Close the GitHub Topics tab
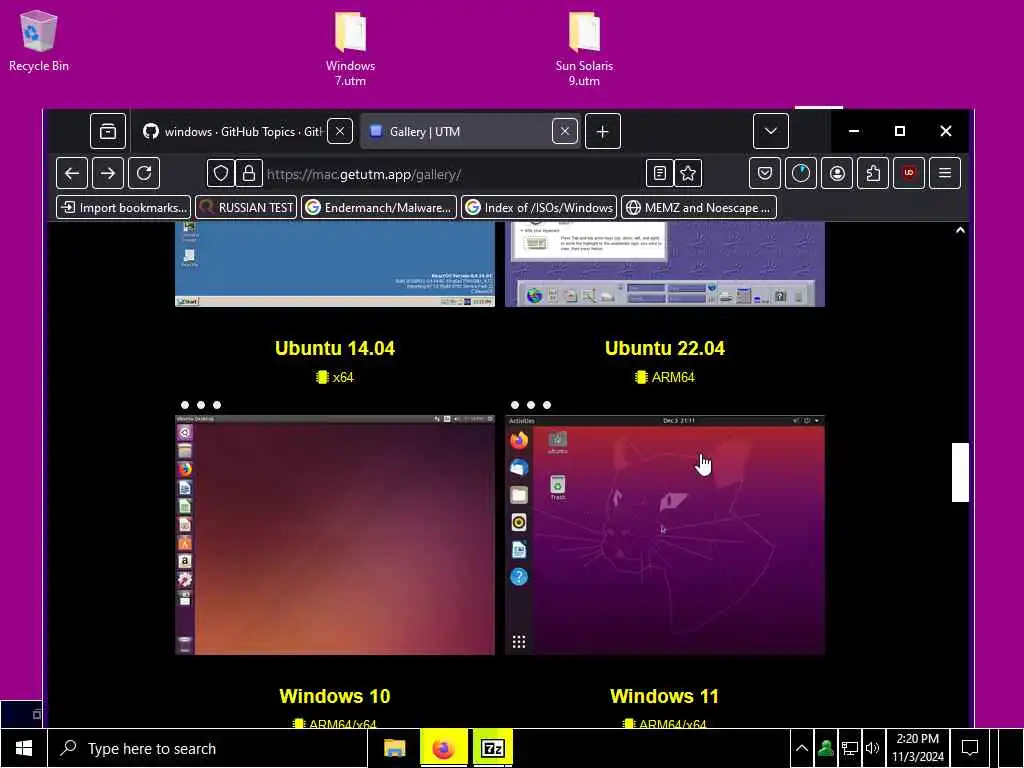Image resolution: width=1024 pixels, height=768 pixels. [340, 131]
